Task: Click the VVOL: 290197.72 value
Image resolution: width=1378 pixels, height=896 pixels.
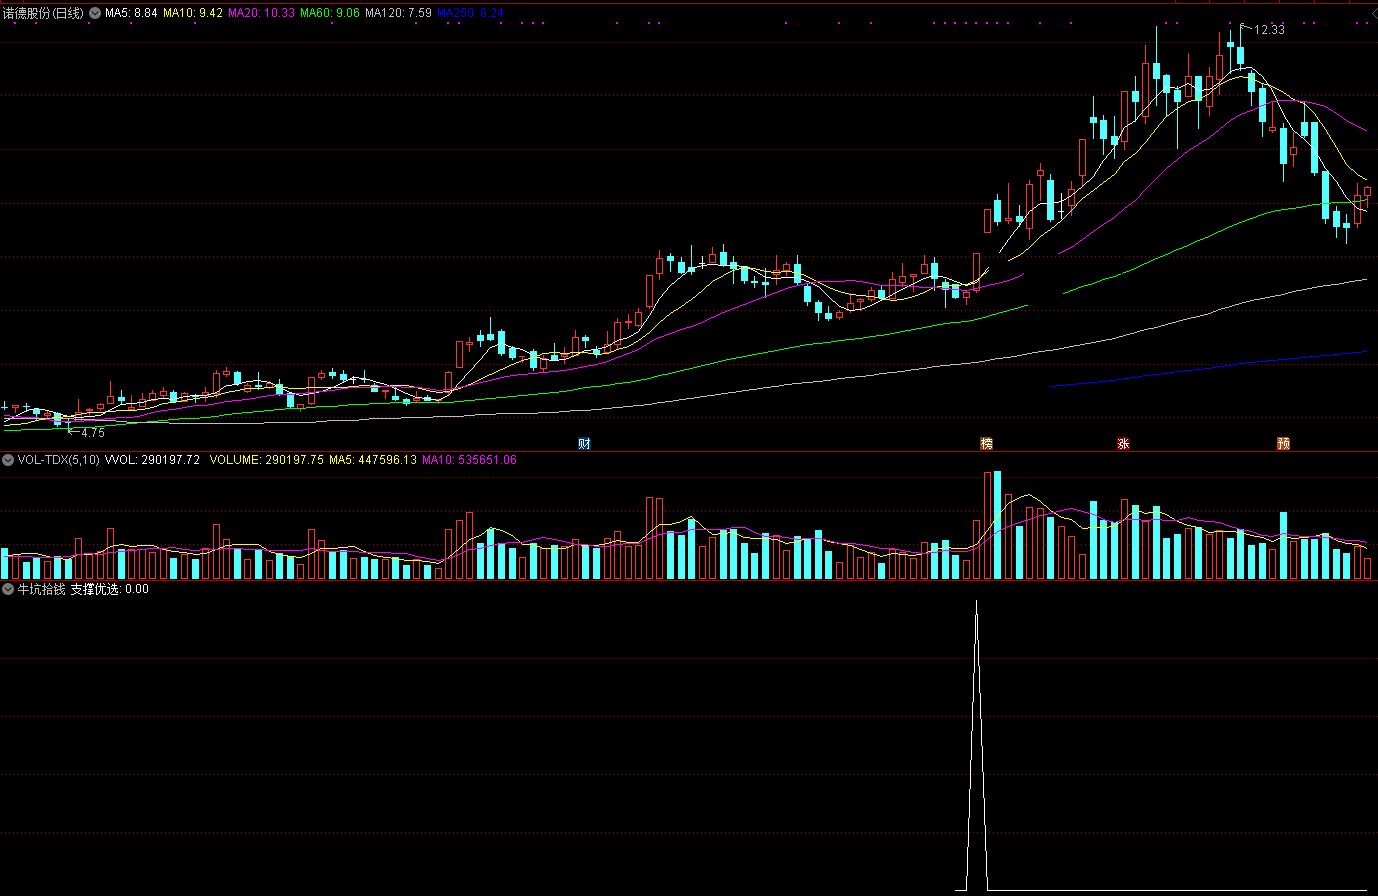Action: [x=152, y=460]
